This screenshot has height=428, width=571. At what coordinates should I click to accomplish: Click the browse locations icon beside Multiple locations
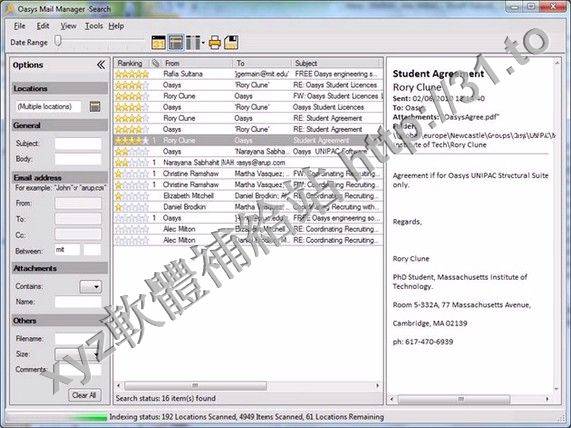pos(95,106)
